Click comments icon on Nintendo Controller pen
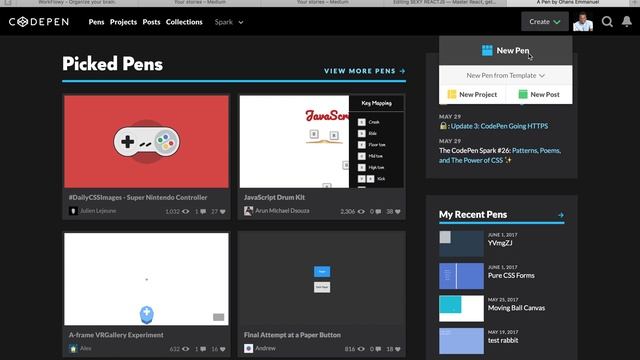Screen dimensions: 640x360 point(203,211)
